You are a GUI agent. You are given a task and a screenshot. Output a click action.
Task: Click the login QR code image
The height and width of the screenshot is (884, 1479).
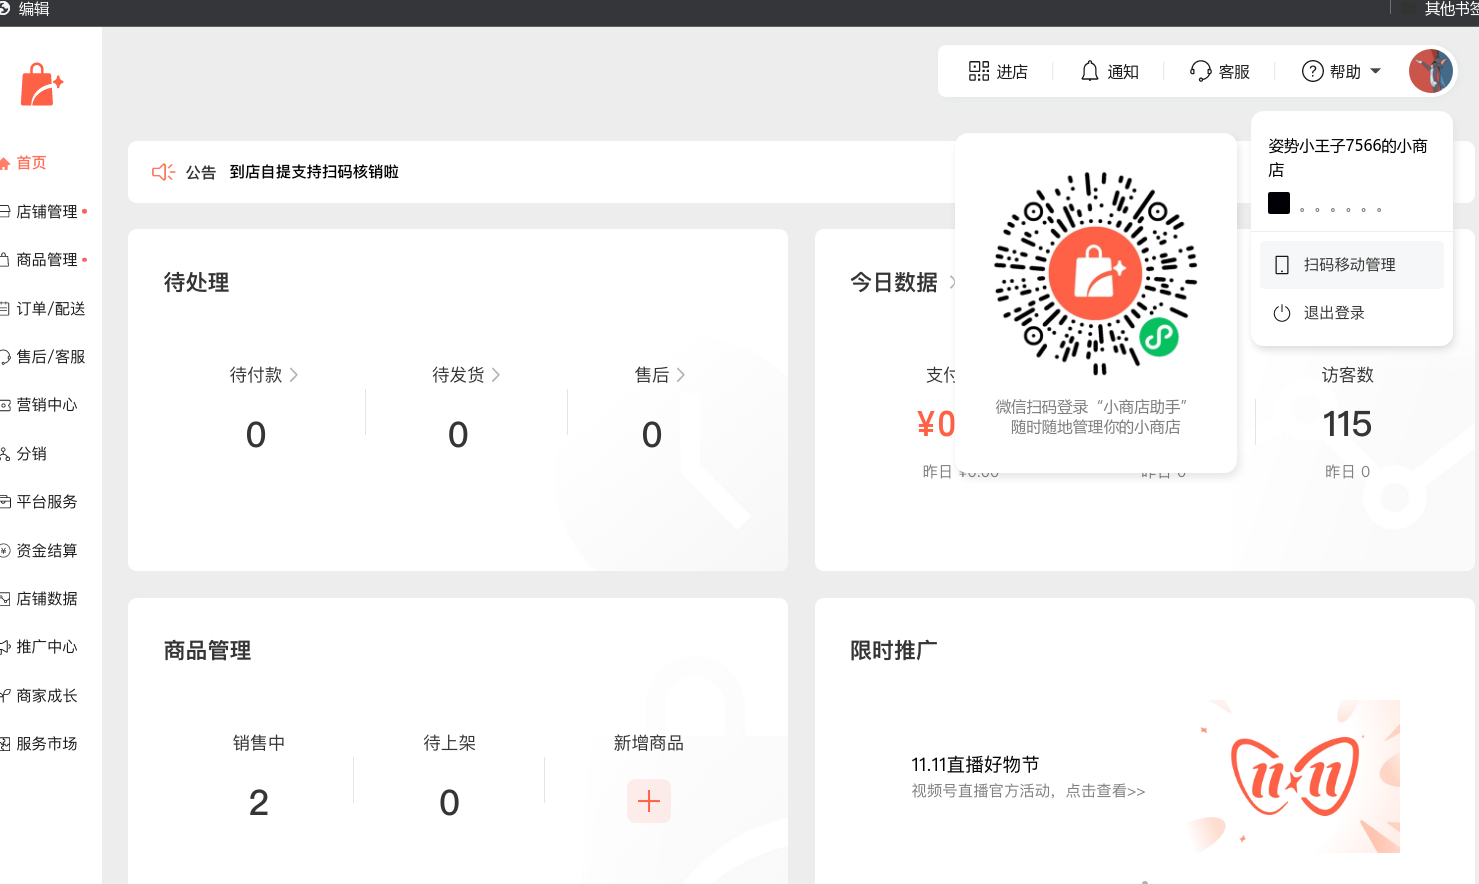(x=1096, y=273)
